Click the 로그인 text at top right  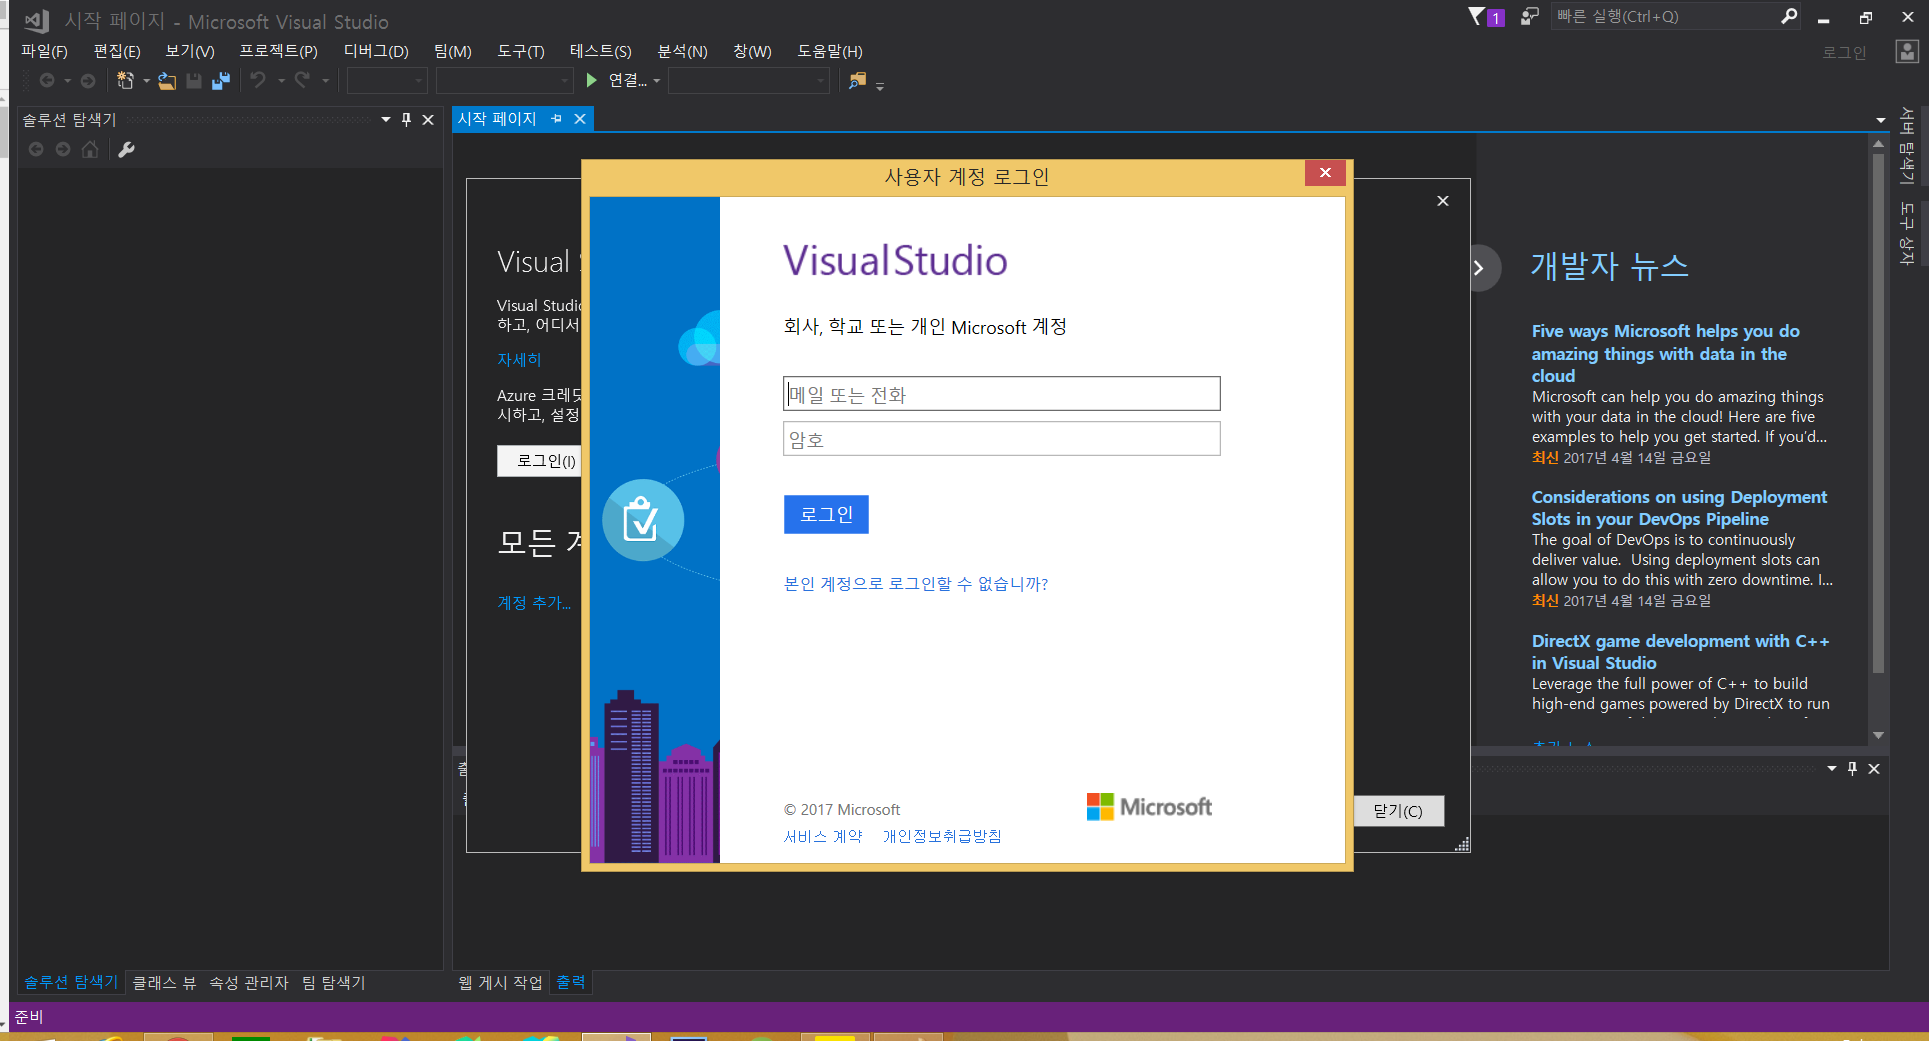pyautogui.click(x=1844, y=52)
